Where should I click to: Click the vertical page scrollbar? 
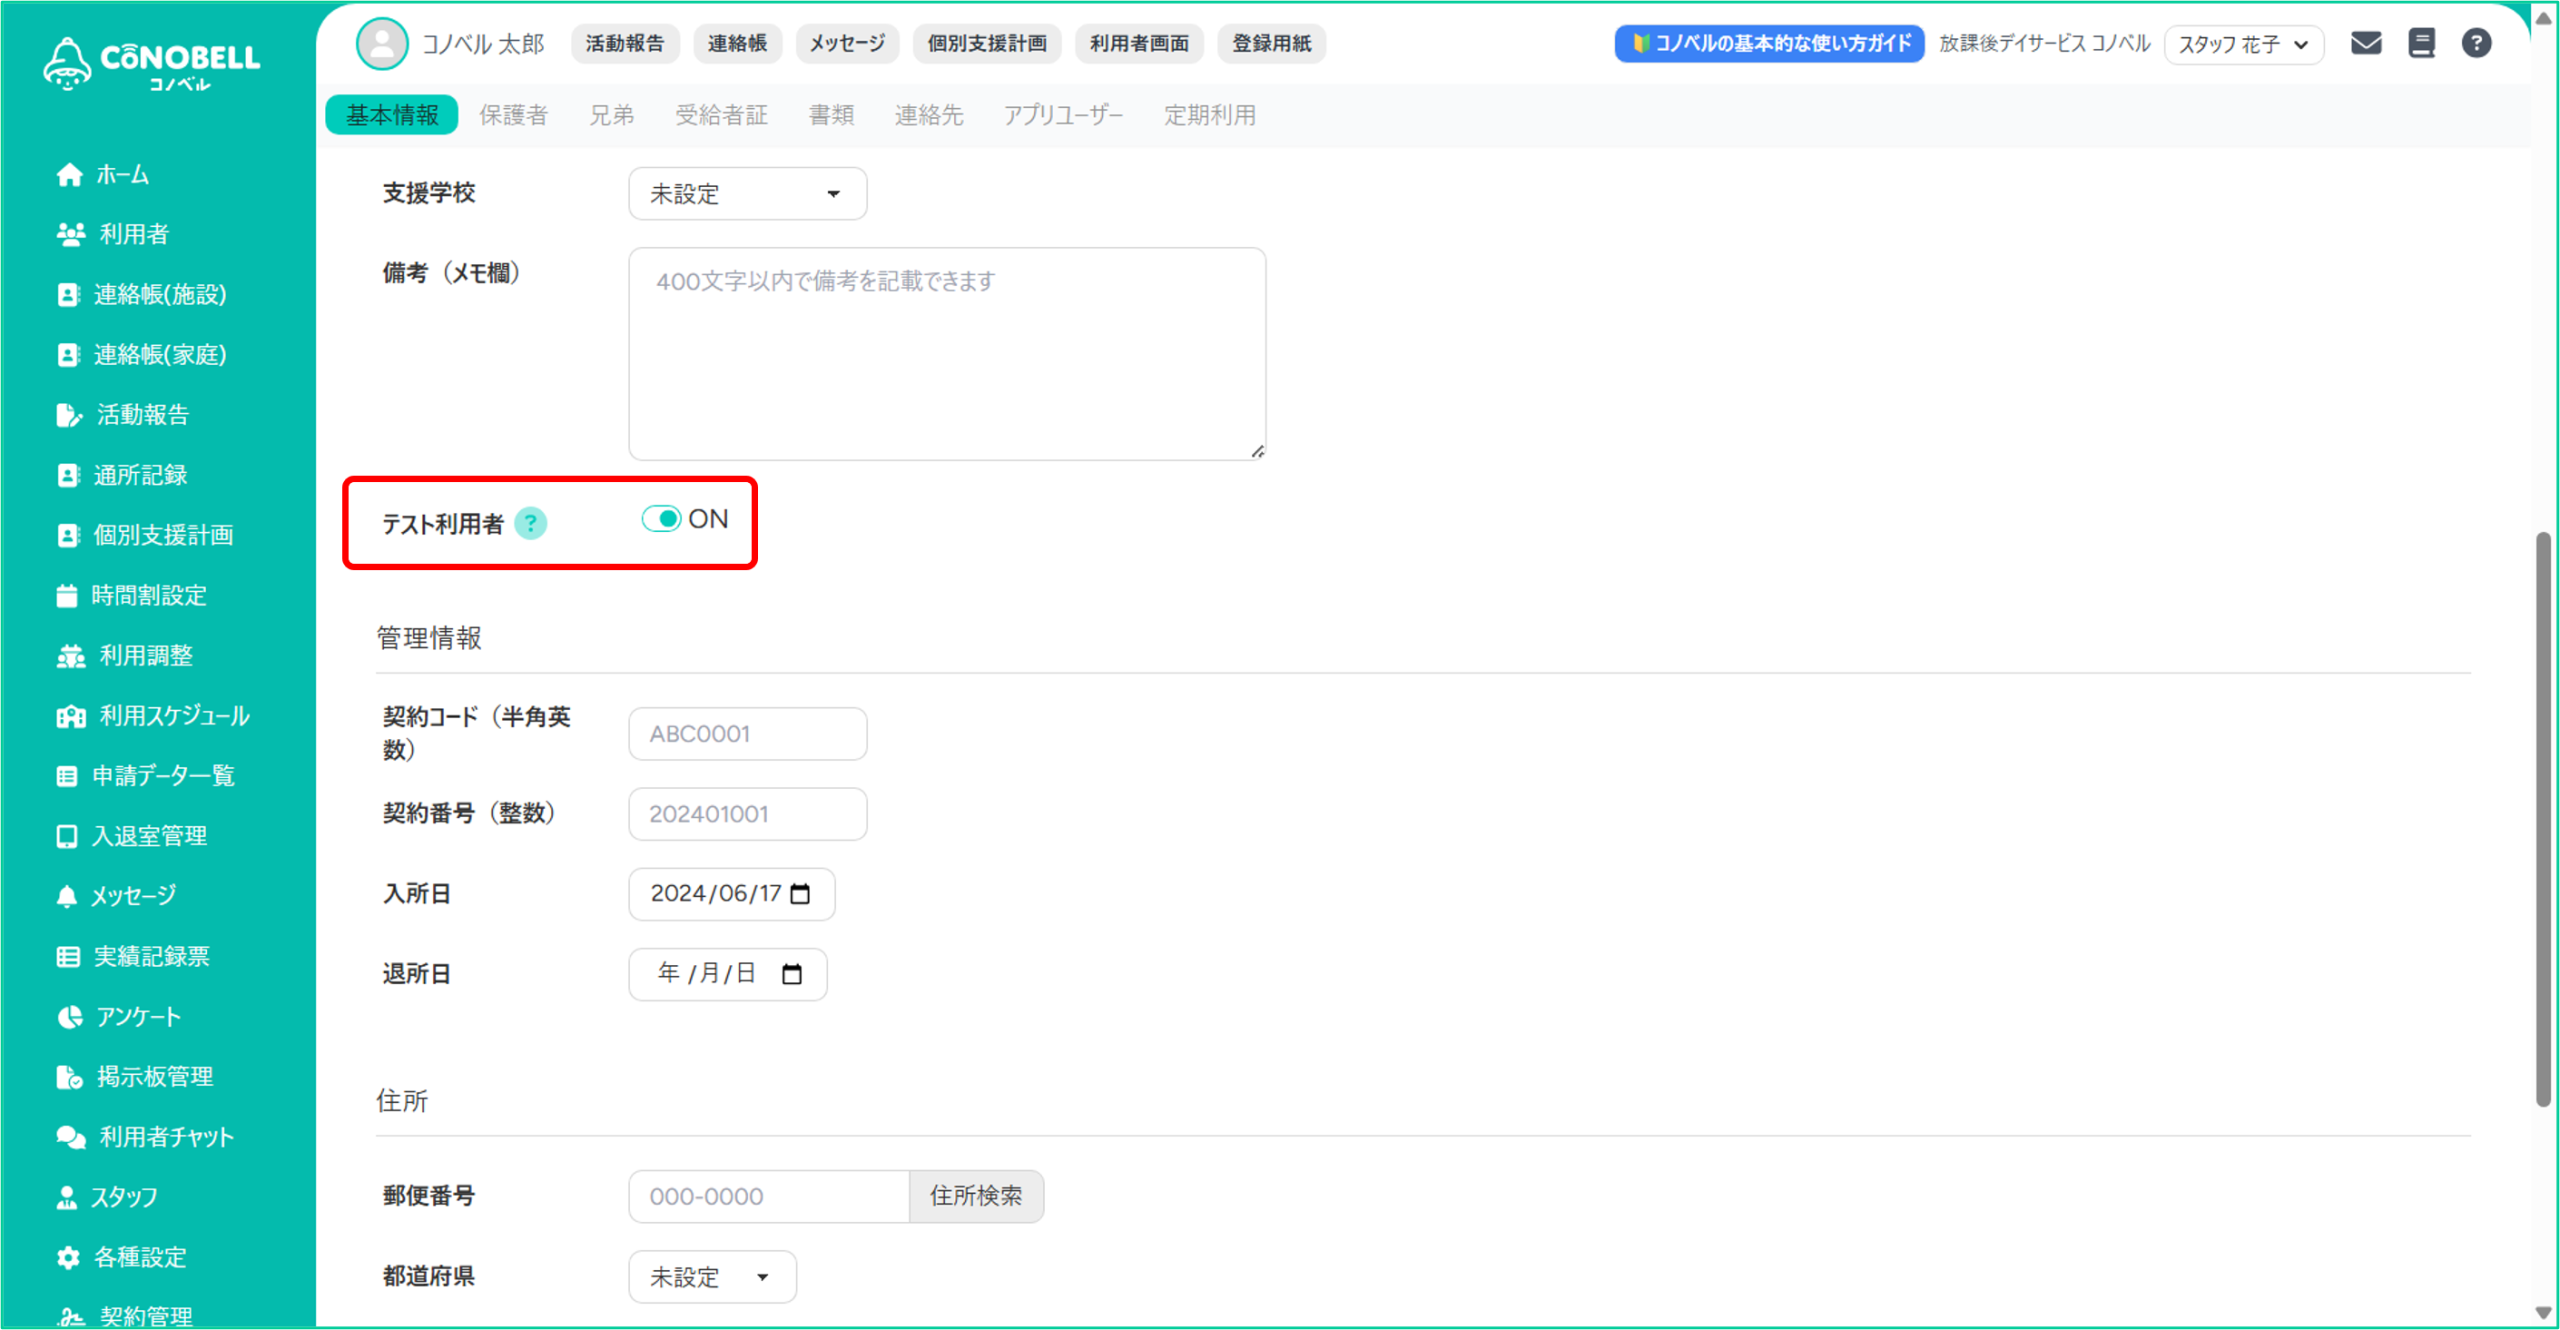click(x=2543, y=820)
